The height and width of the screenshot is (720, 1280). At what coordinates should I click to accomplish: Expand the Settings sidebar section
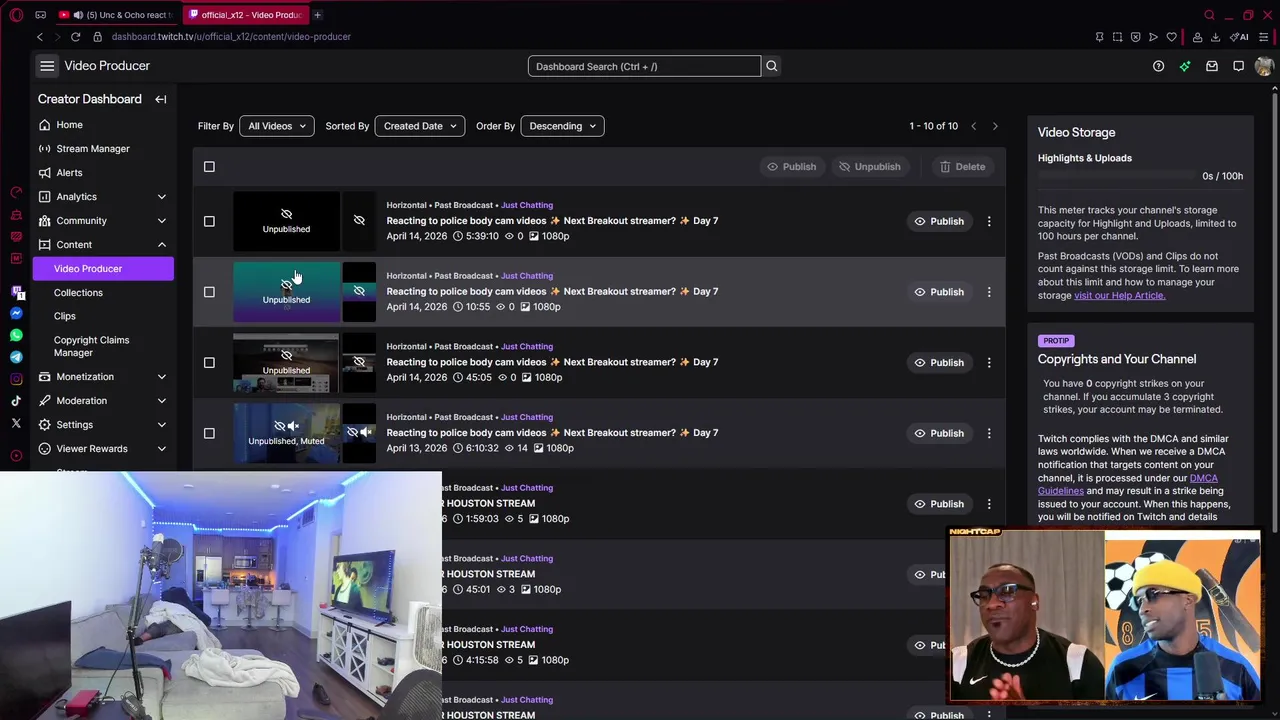pos(103,425)
